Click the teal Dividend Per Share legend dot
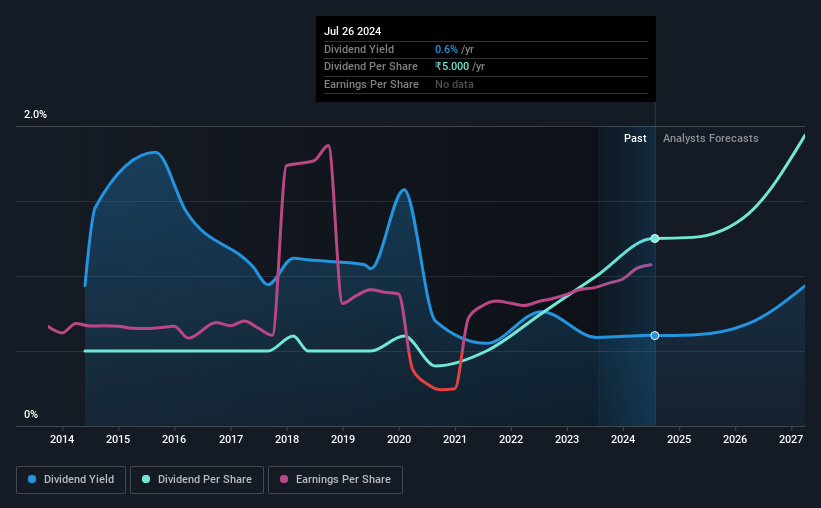The image size is (821, 508). coord(146,479)
